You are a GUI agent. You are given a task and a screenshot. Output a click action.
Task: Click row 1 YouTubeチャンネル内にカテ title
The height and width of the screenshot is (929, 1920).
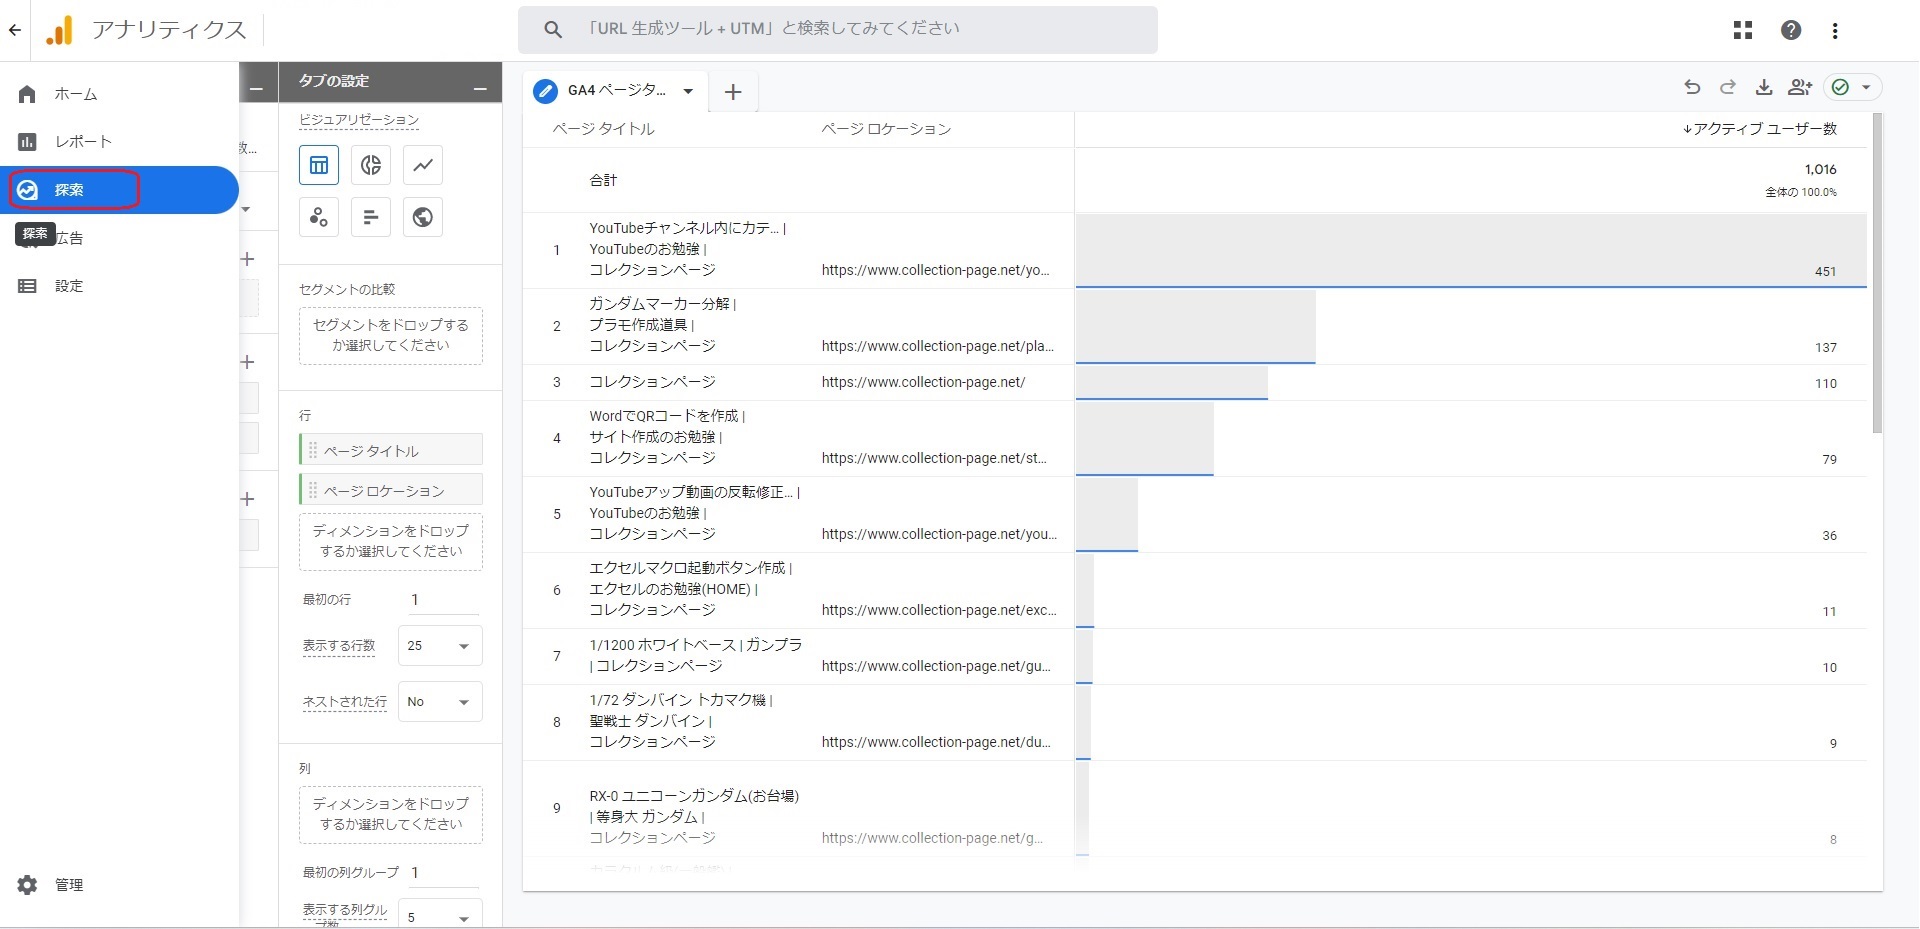[687, 249]
